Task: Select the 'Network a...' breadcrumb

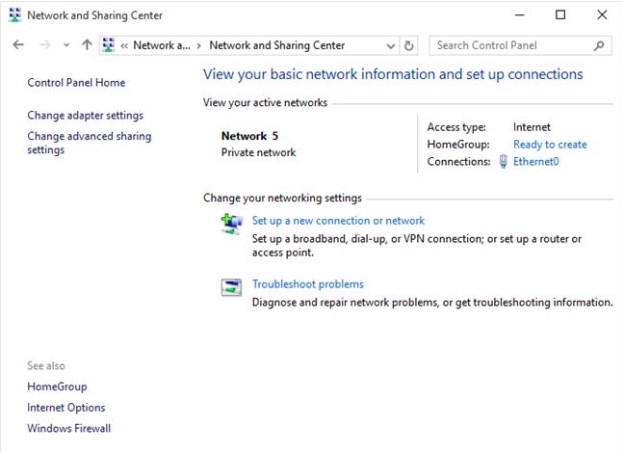Action: (161, 45)
